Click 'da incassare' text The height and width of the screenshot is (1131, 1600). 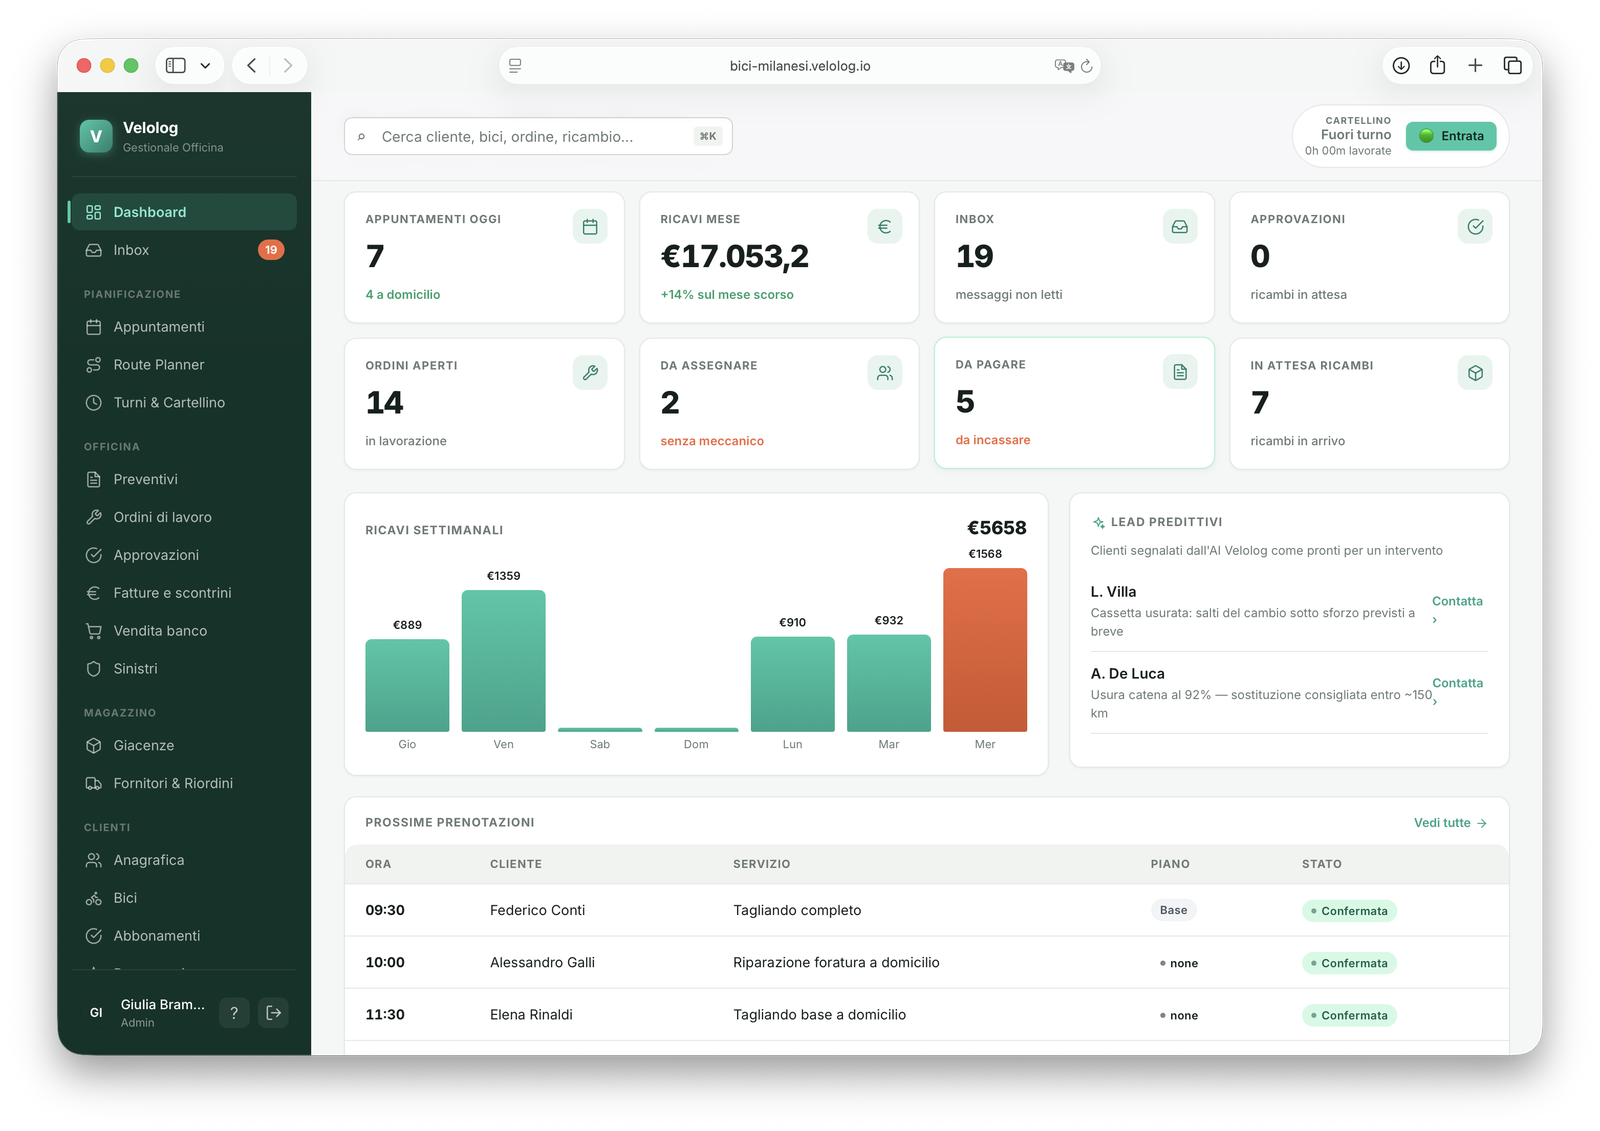click(993, 440)
